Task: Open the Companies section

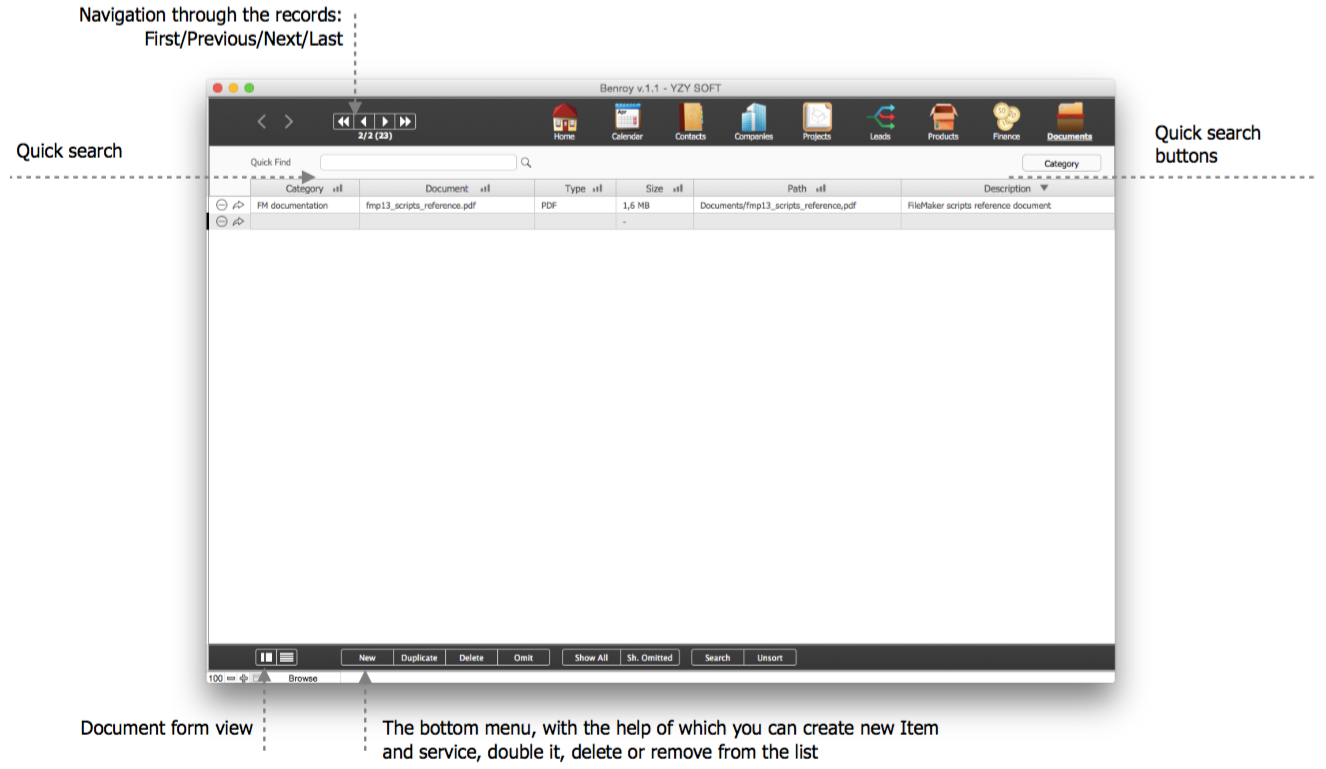Action: 753,120
